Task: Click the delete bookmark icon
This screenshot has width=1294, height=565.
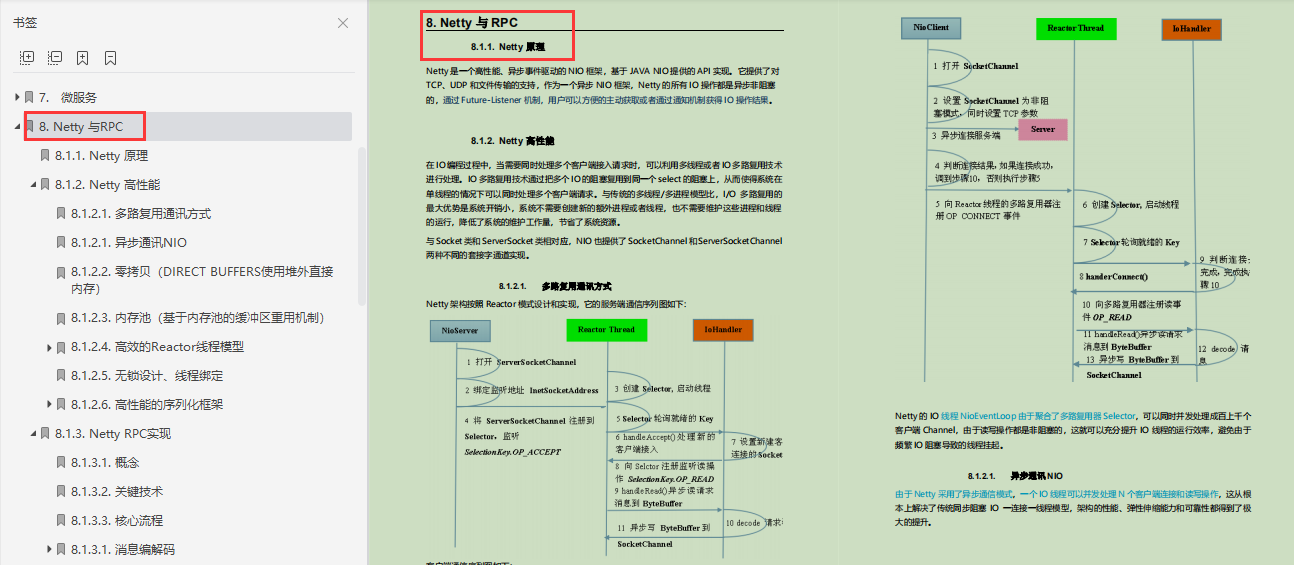Action: pos(111,58)
